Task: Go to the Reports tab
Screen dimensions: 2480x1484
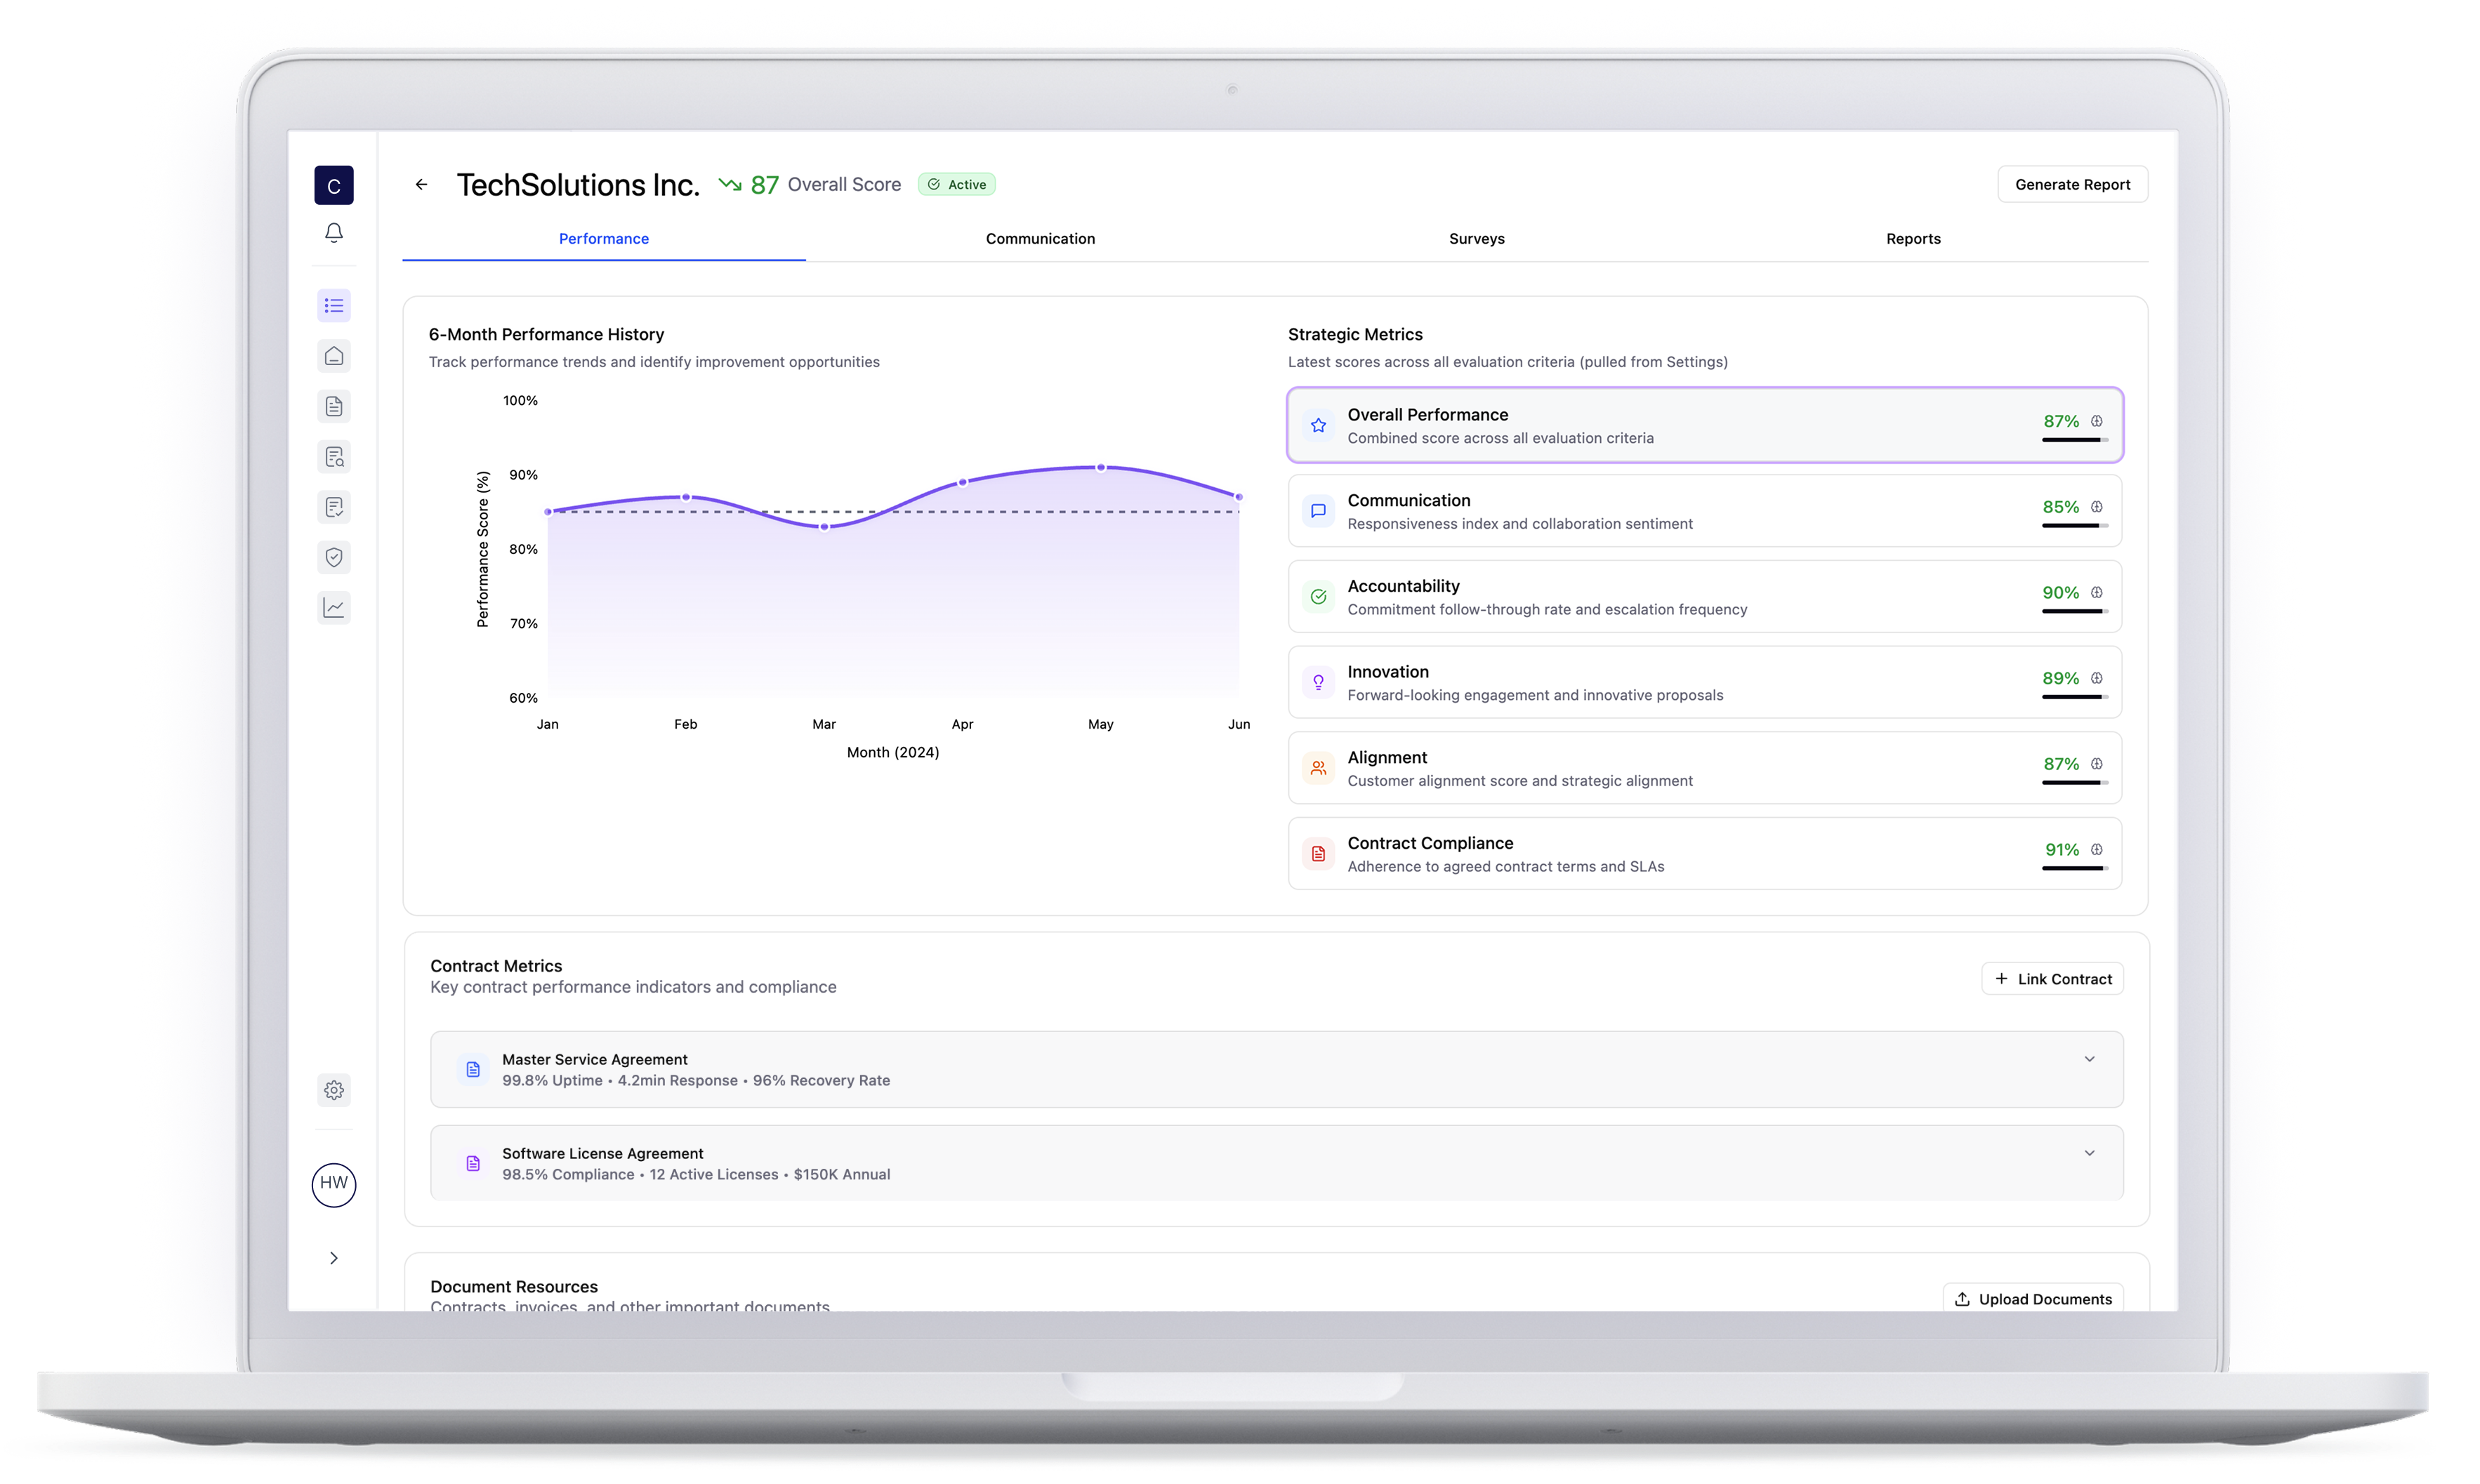Action: point(1913,238)
